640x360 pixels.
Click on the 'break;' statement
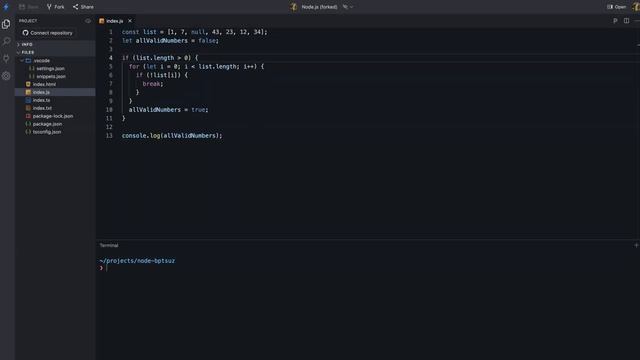pos(153,84)
